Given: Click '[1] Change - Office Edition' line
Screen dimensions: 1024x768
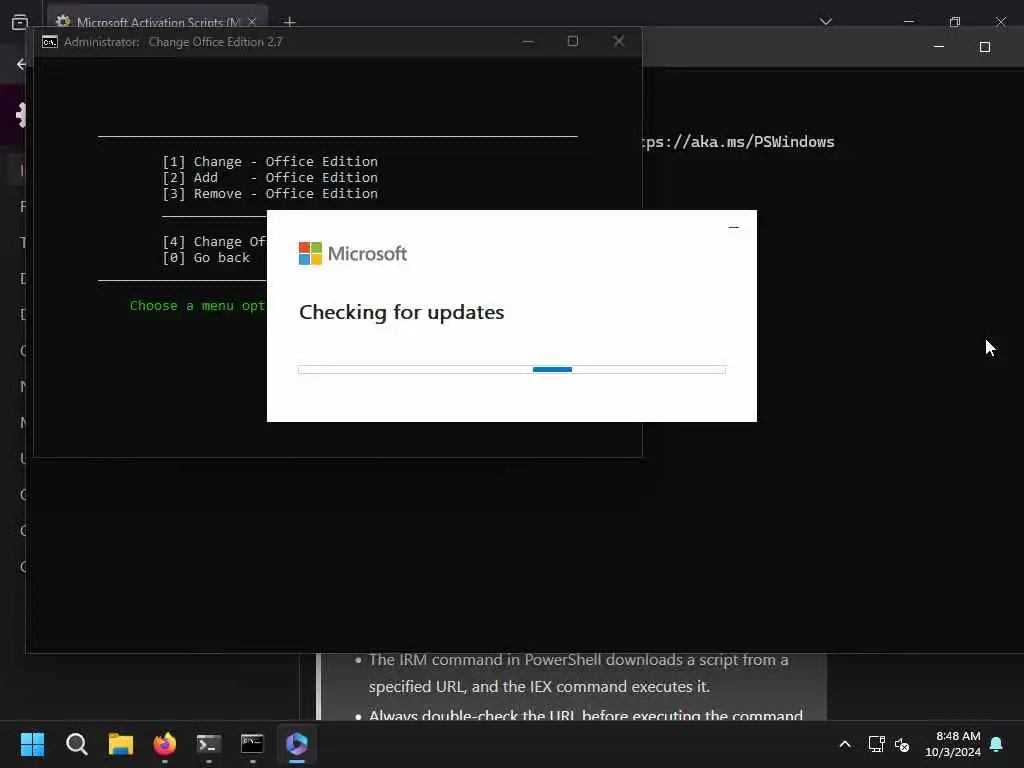Looking at the screenshot, I should [270, 161].
